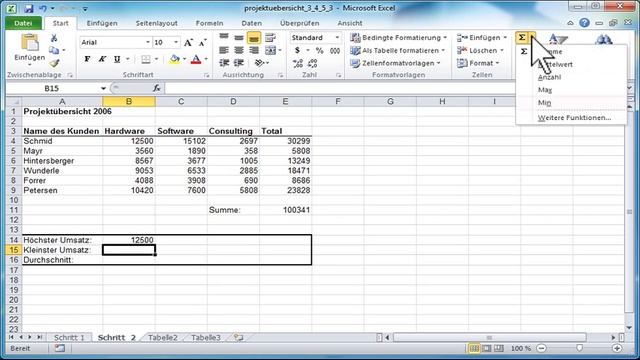Zoom in with the plus button
The height and width of the screenshot is (360, 640).
point(617,349)
